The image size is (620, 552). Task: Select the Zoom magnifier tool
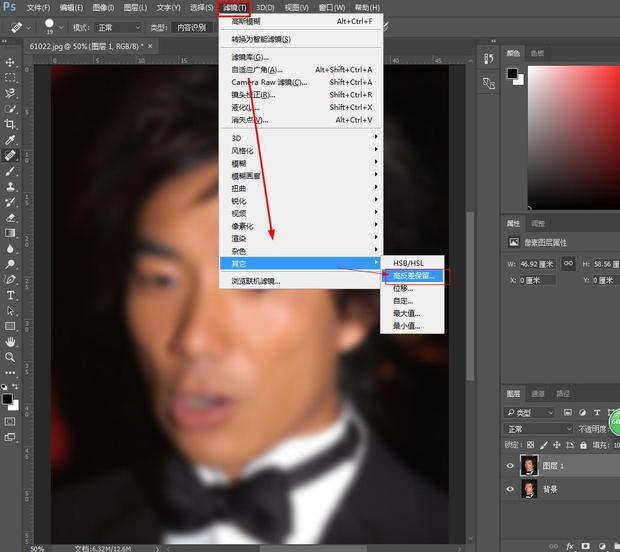11,356
